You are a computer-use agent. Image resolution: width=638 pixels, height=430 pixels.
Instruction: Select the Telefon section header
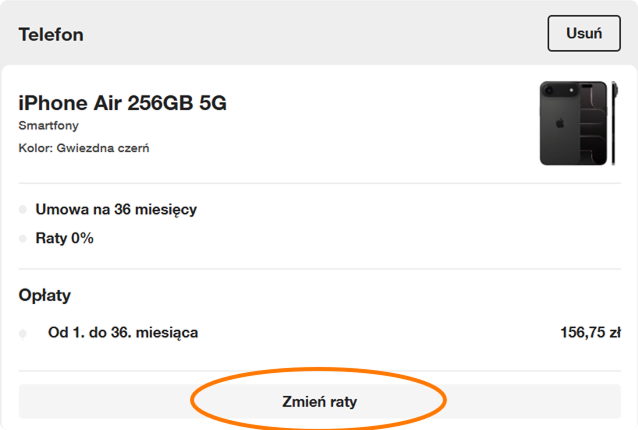click(51, 35)
